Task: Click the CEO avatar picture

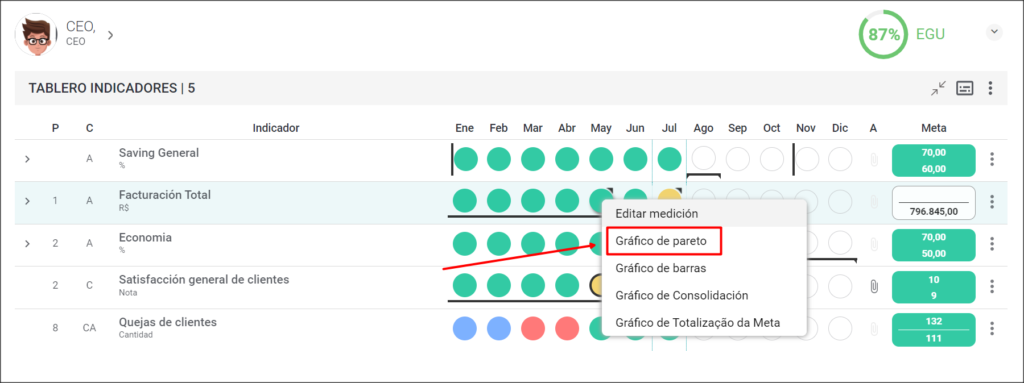Action: (36, 35)
